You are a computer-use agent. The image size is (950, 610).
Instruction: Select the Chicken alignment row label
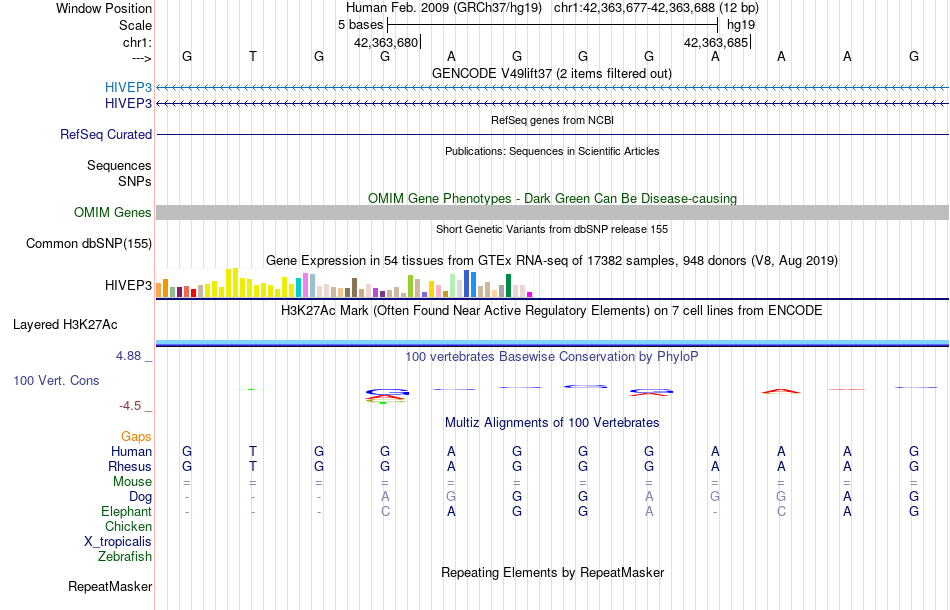128,526
